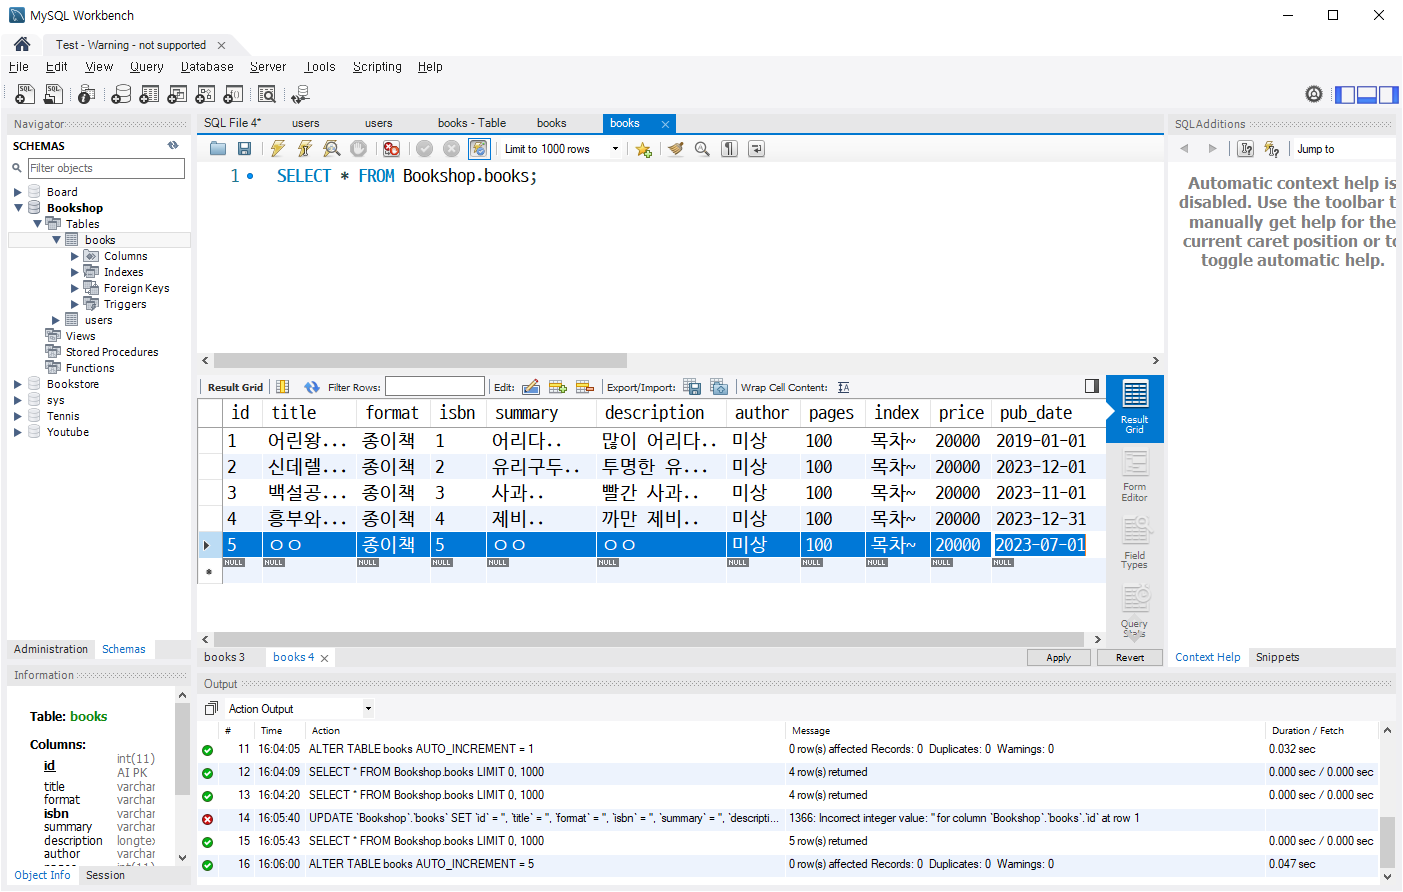Image resolution: width=1403 pixels, height=892 pixels.
Task: Switch to Form Editor view
Action: [1135, 476]
